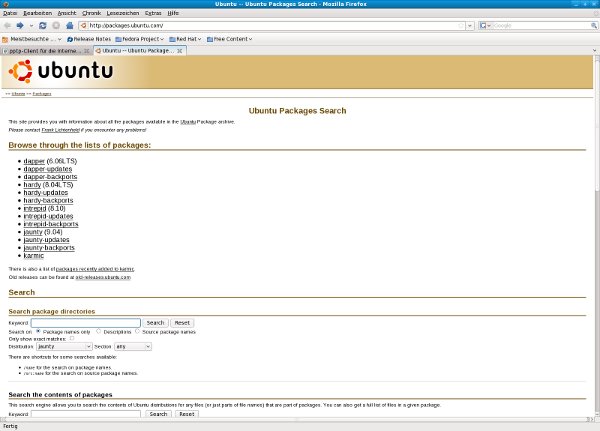The width and height of the screenshot is (600, 431).
Task: Click the Ubuntu logo in page header
Action: 62,71
